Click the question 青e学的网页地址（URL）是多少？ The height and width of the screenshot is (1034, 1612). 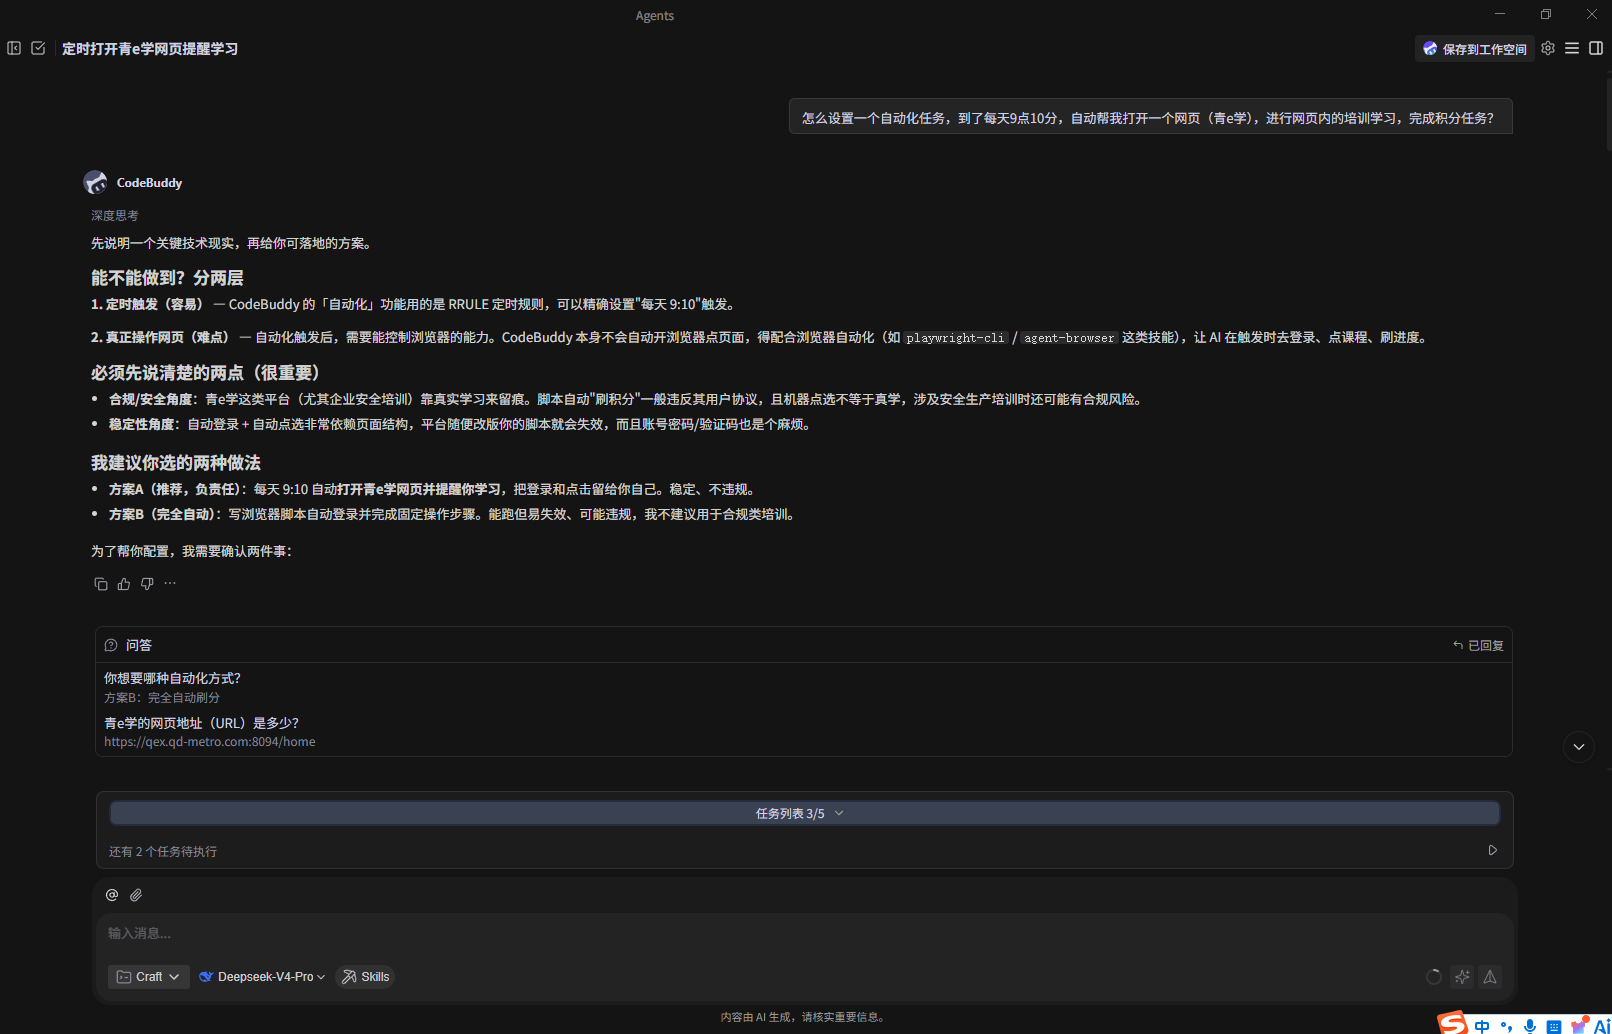pos(202,723)
